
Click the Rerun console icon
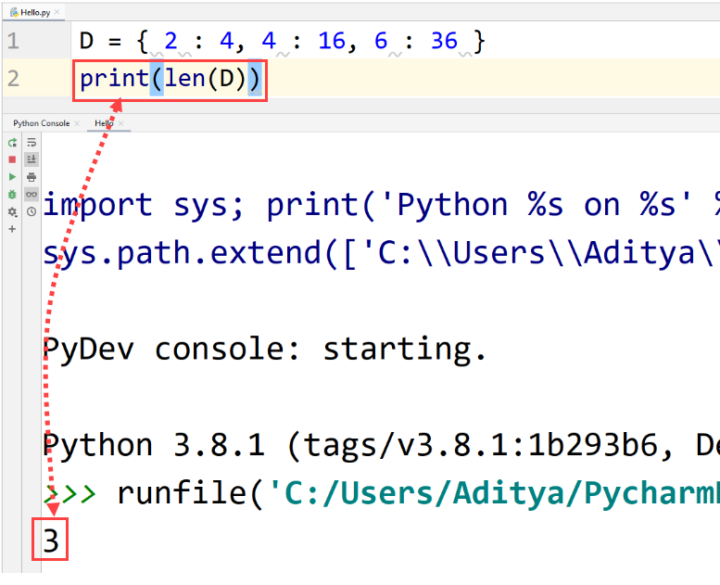pyautogui.click(x=12, y=143)
